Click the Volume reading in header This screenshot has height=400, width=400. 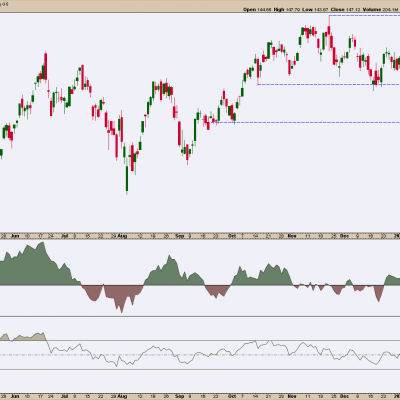[381, 10]
